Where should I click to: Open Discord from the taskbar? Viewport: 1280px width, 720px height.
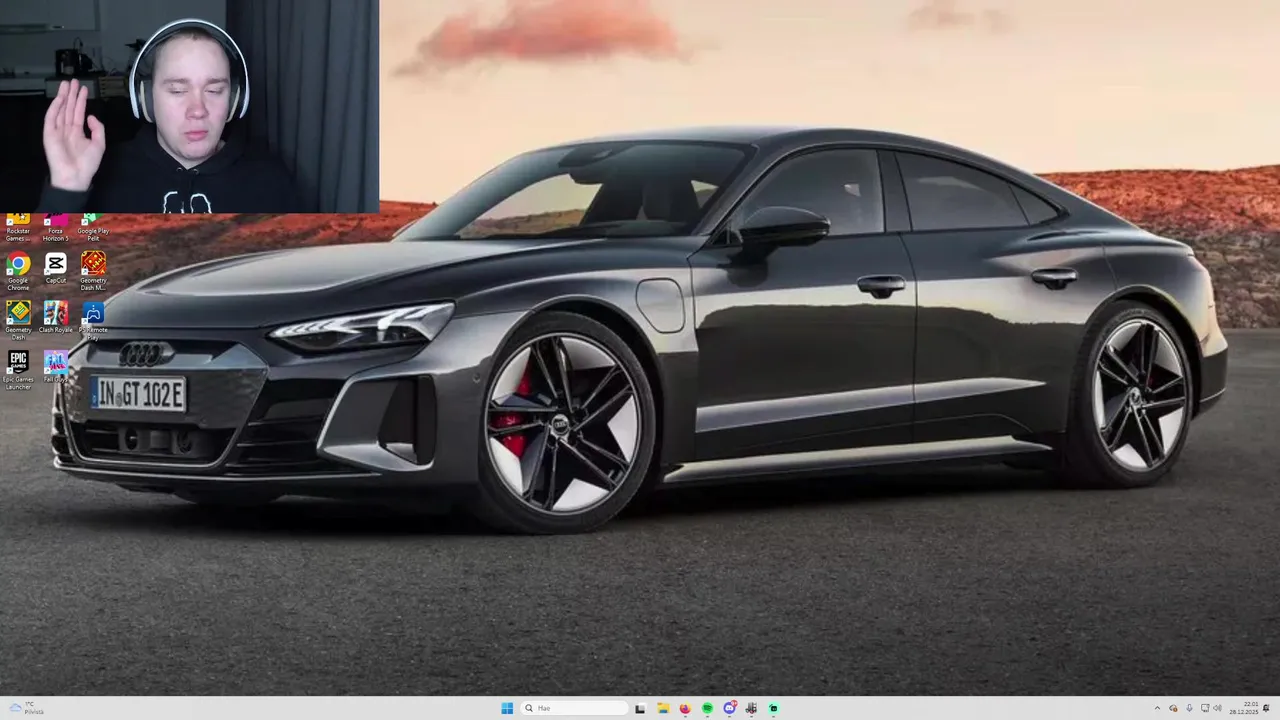click(730, 708)
